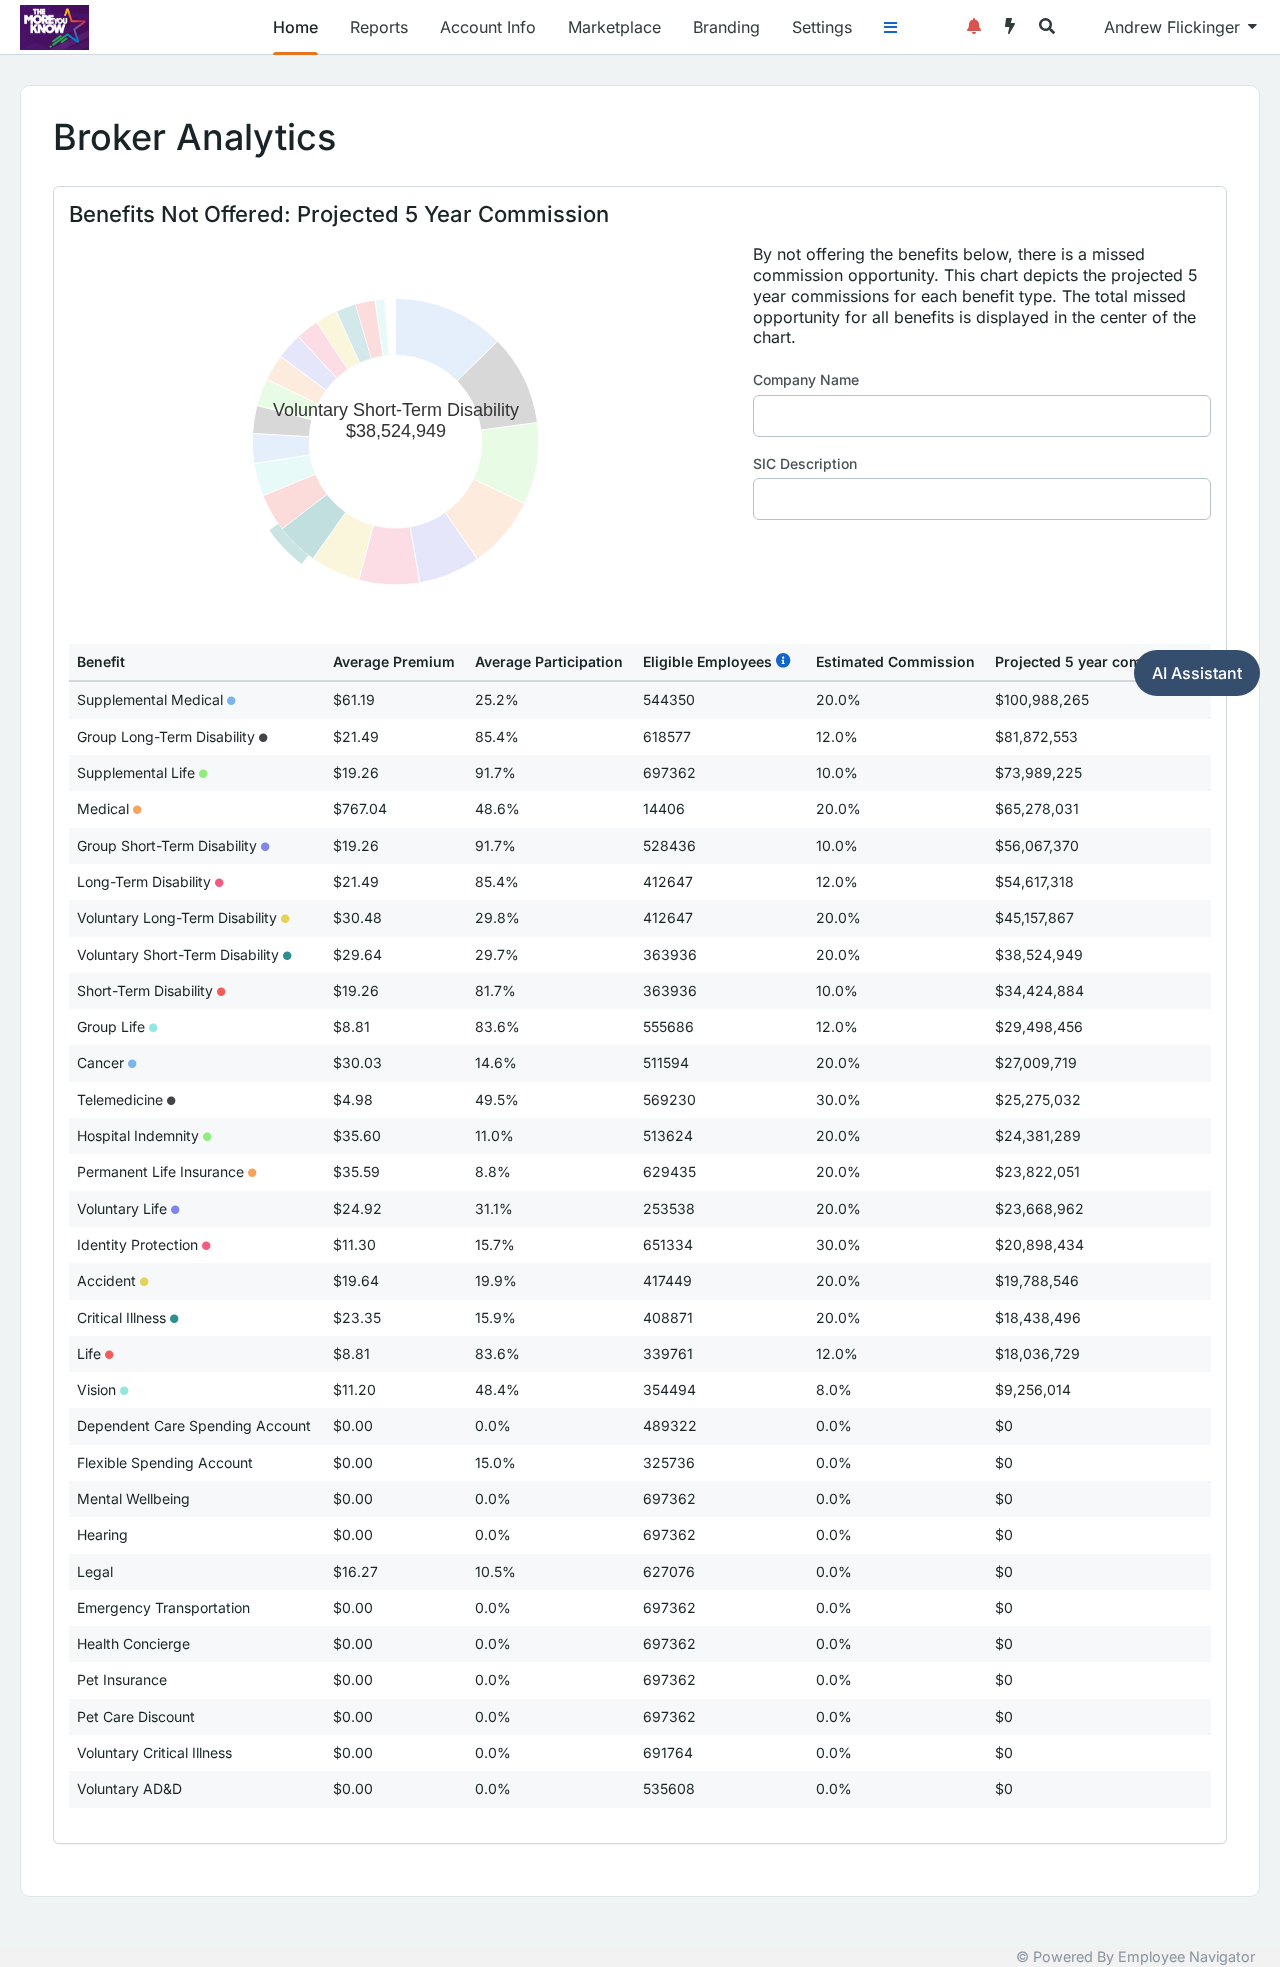Image resolution: width=1280 pixels, height=1967 pixels.
Task: Open the lightning bolt quick actions icon
Action: click(1010, 27)
